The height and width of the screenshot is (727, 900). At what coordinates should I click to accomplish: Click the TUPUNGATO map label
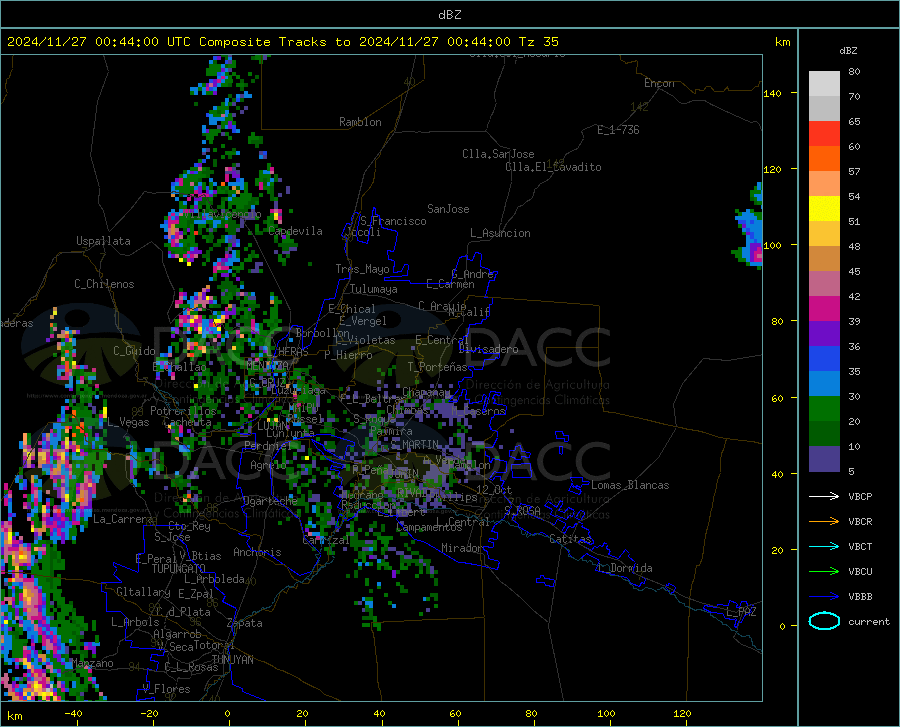[179, 569]
